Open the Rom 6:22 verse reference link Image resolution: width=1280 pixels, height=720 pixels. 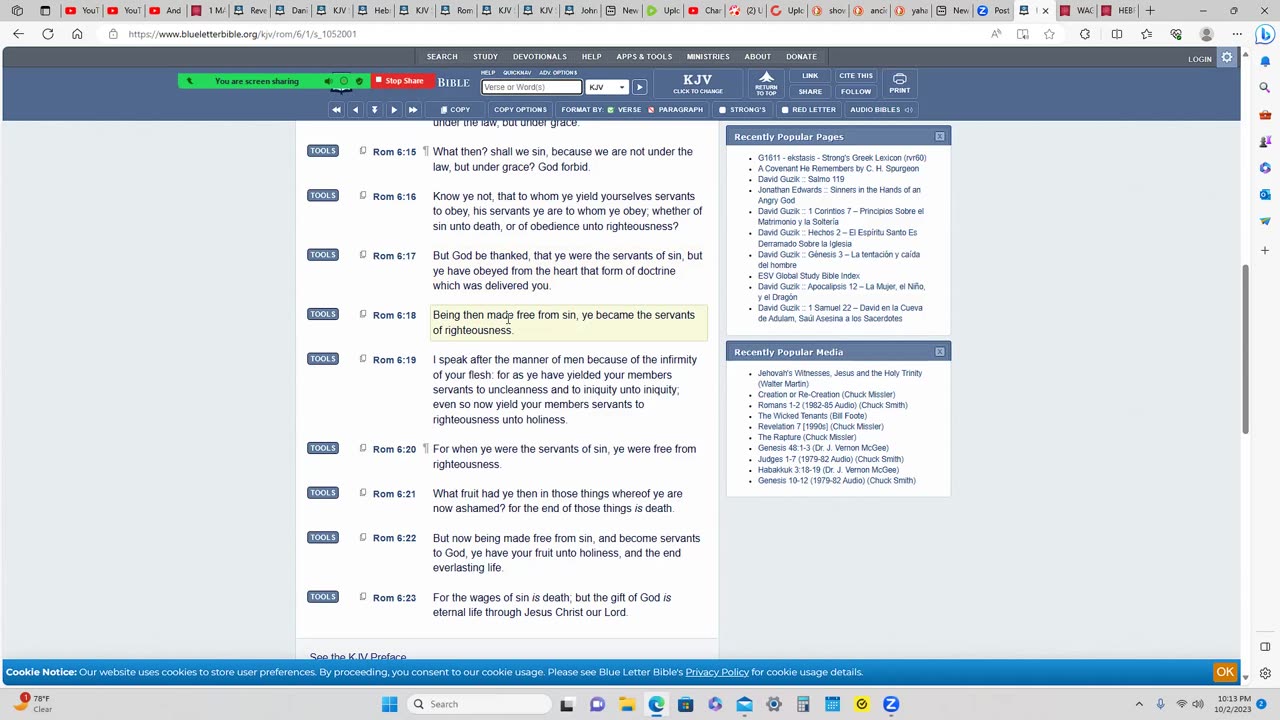[394, 538]
